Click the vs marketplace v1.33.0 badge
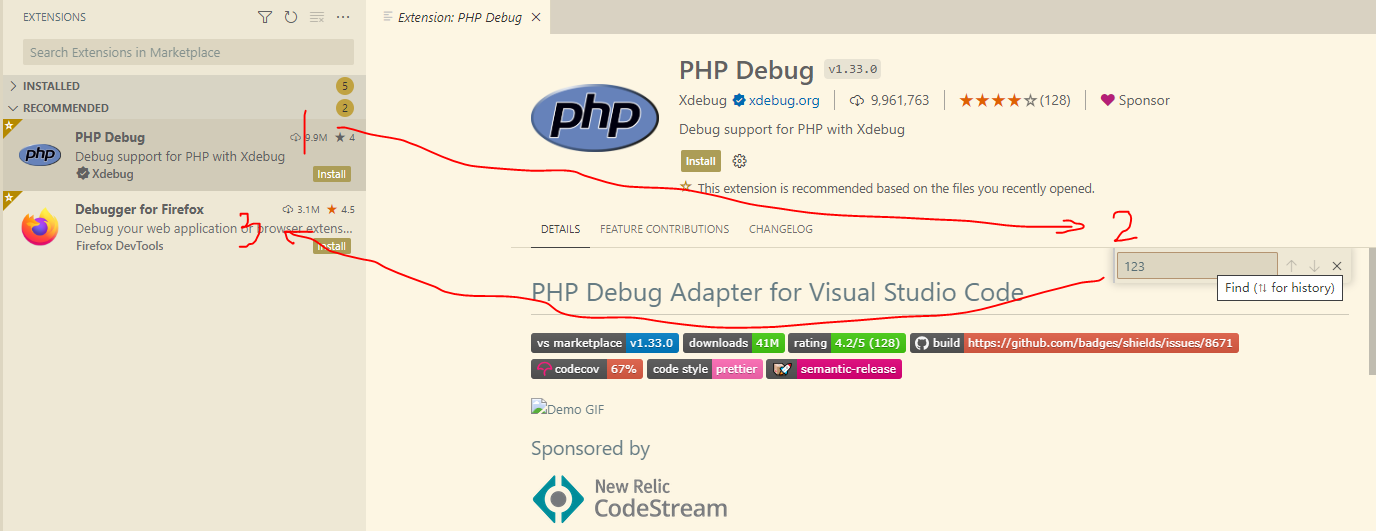1376x531 pixels. click(605, 343)
